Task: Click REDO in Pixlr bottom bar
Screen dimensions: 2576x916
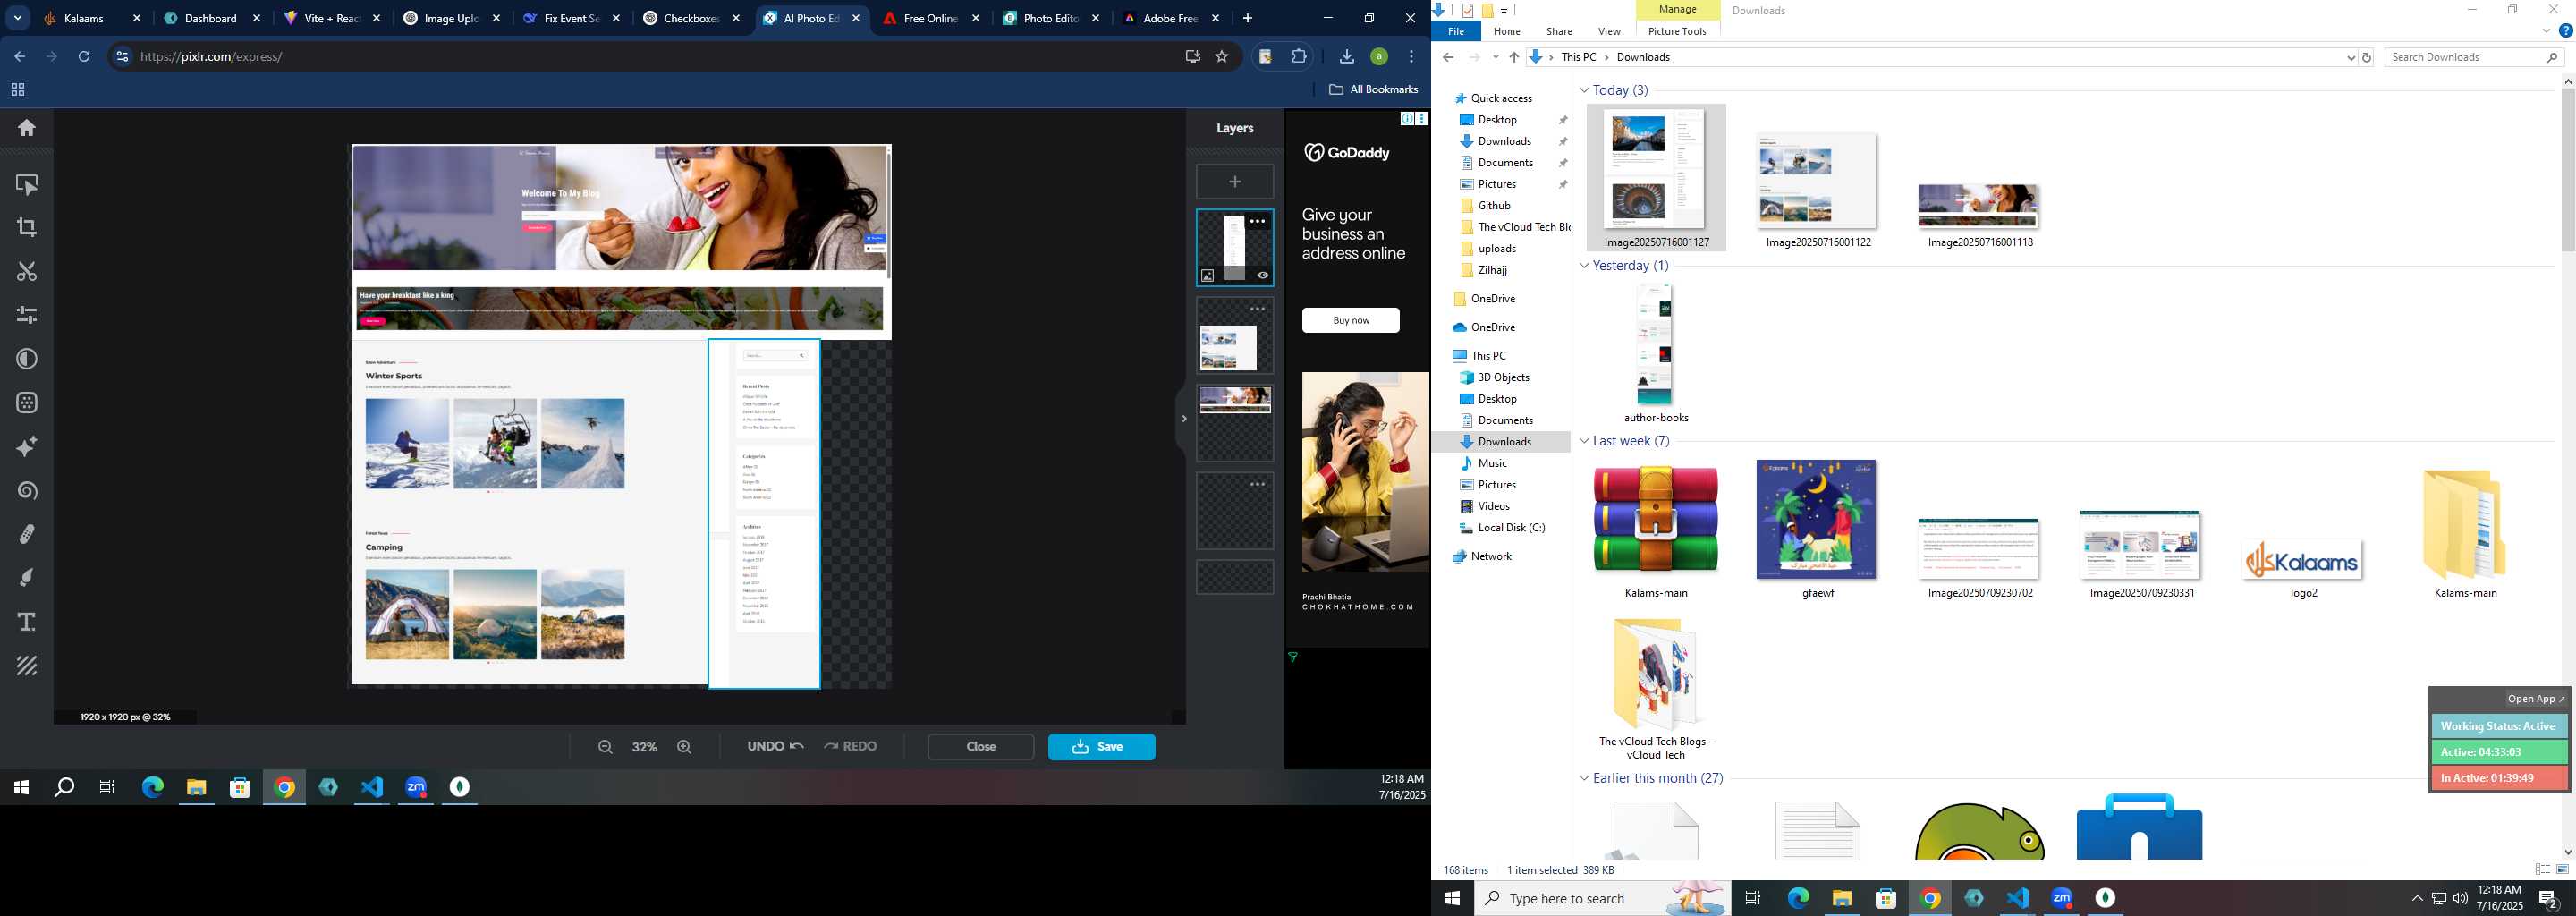Action: (x=850, y=747)
